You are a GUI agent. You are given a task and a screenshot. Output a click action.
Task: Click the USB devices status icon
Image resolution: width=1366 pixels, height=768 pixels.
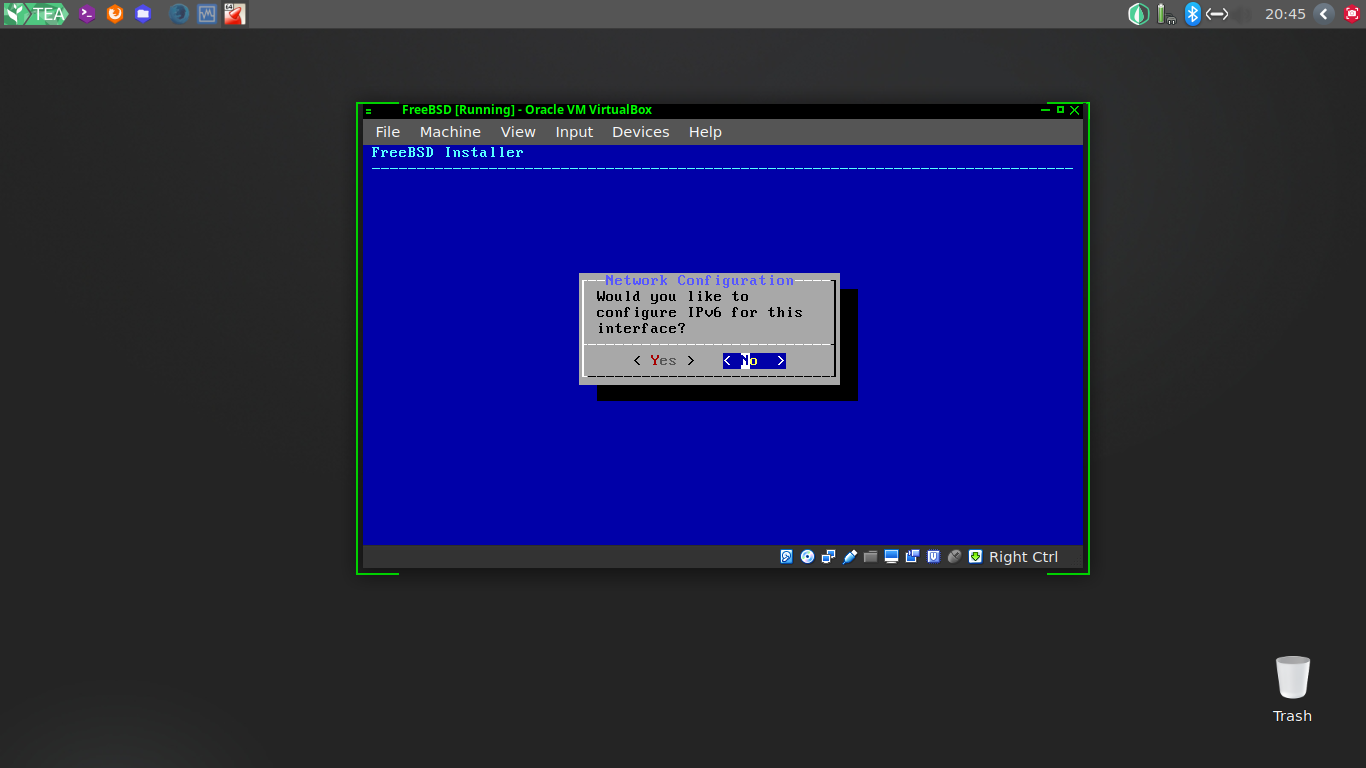point(850,557)
